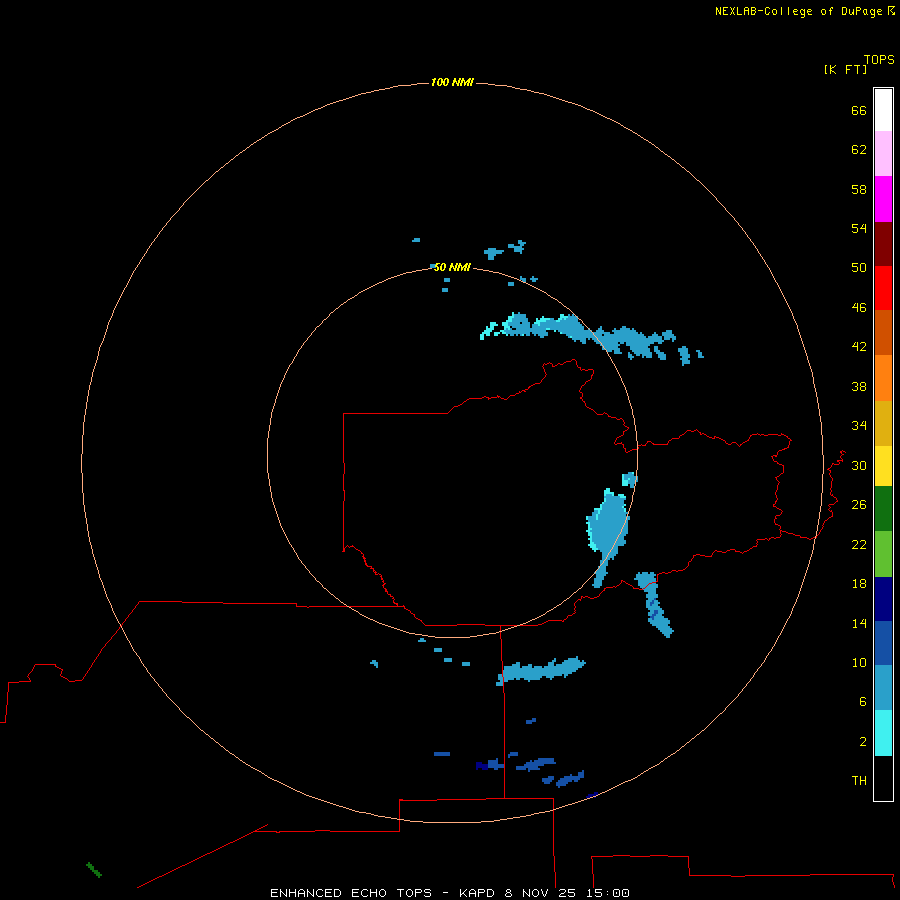Viewport: 900px width, 900px height.
Task: Click the dark orange 46 kft swatch
Action: (883, 333)
